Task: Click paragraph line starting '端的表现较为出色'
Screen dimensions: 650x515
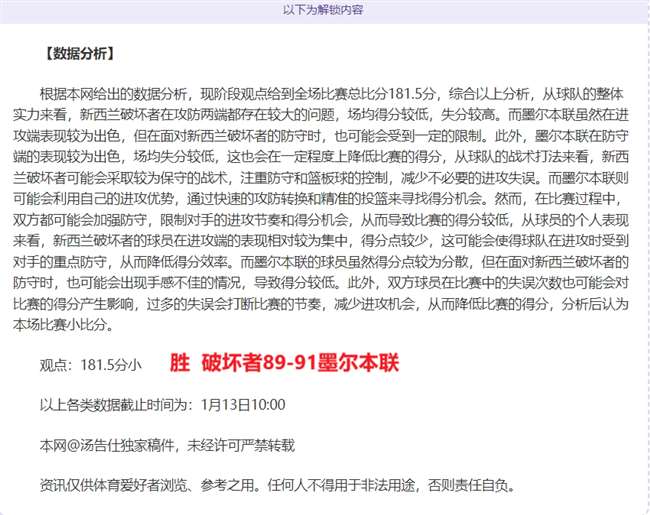Action: 321,156
